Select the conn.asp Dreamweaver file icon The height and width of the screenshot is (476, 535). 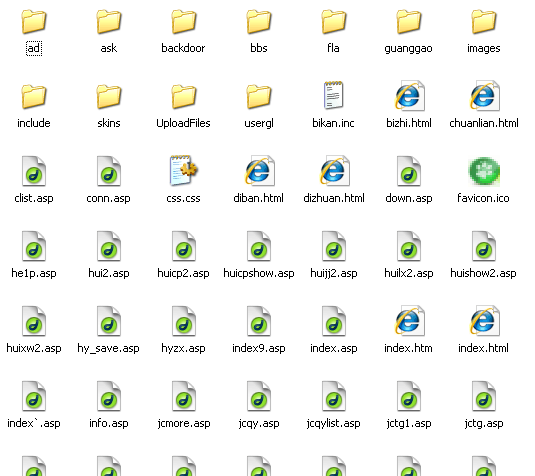click(109, 171)
